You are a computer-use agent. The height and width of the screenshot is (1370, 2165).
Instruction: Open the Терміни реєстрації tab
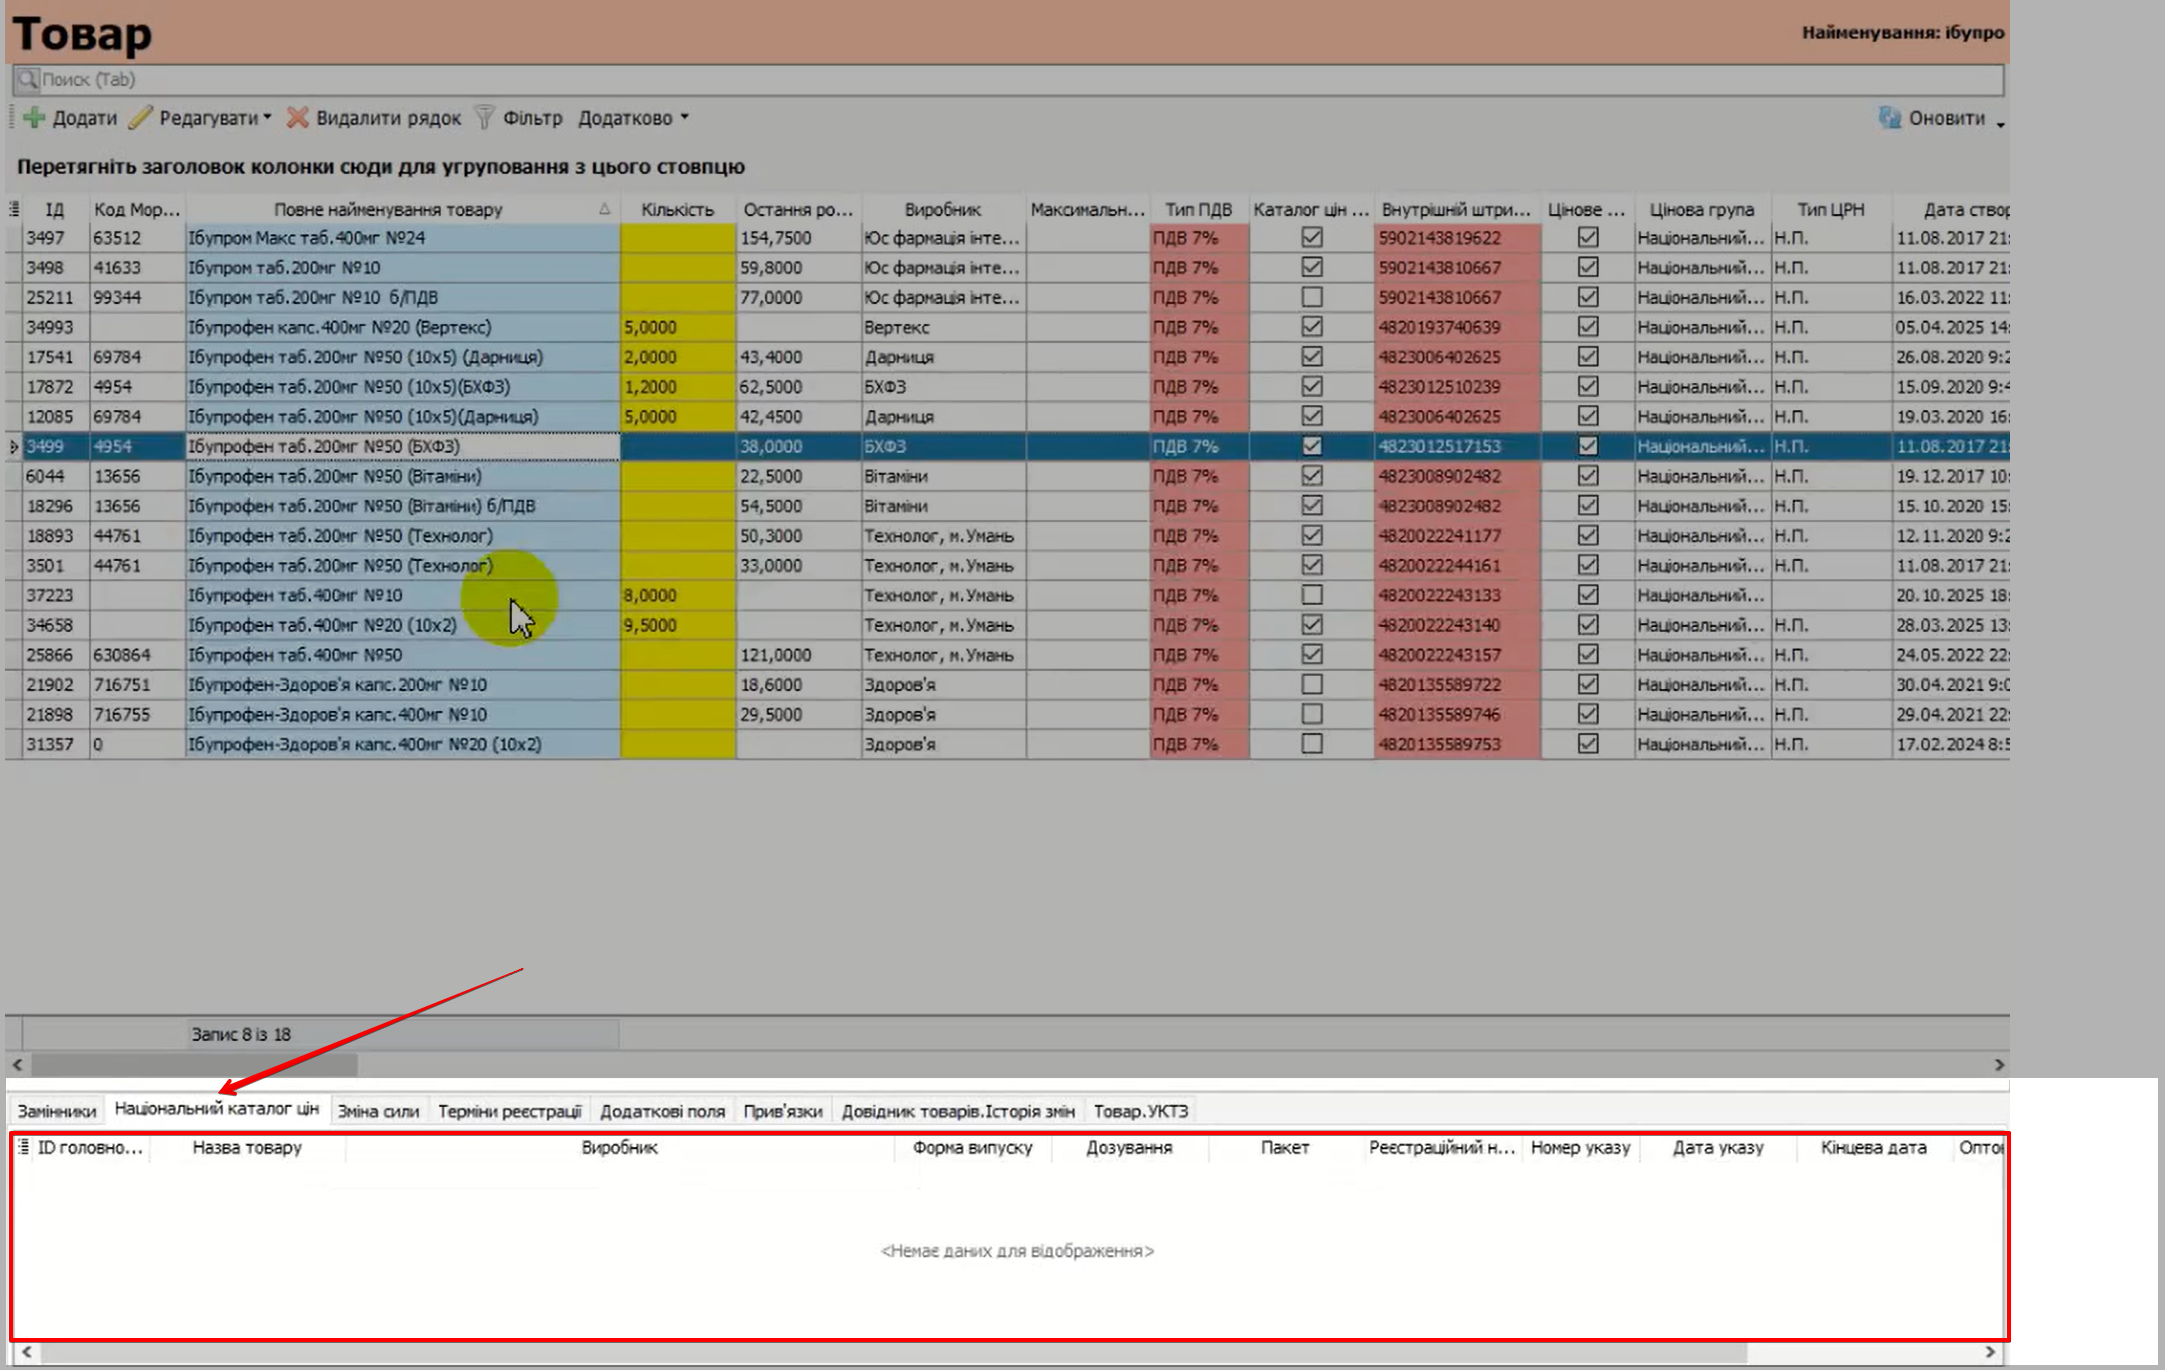click(509, 1111)
